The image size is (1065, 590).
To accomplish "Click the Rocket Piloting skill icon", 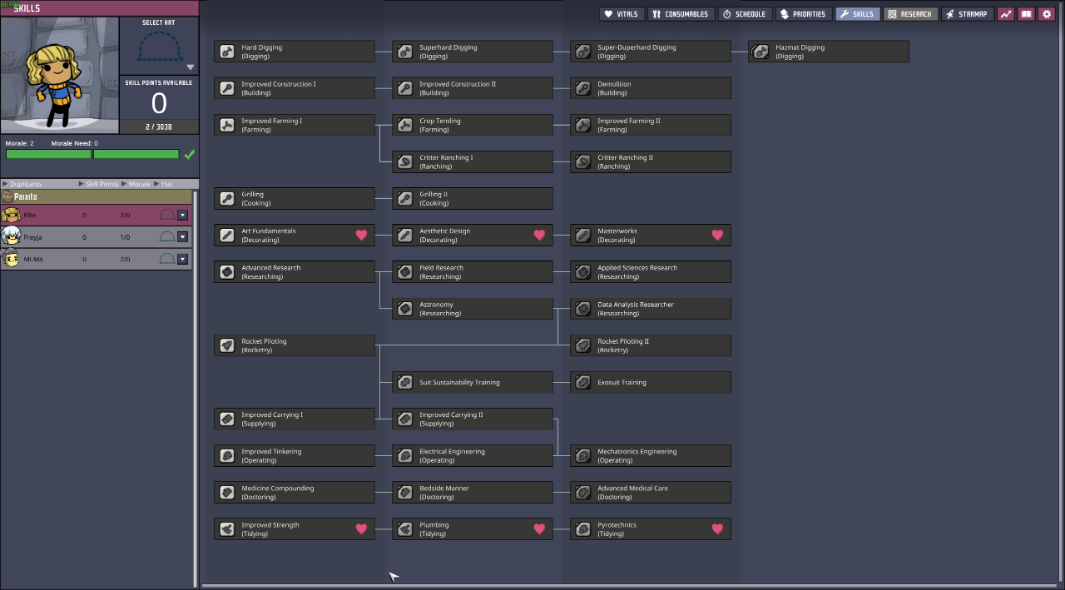I will tap(227, 346).
